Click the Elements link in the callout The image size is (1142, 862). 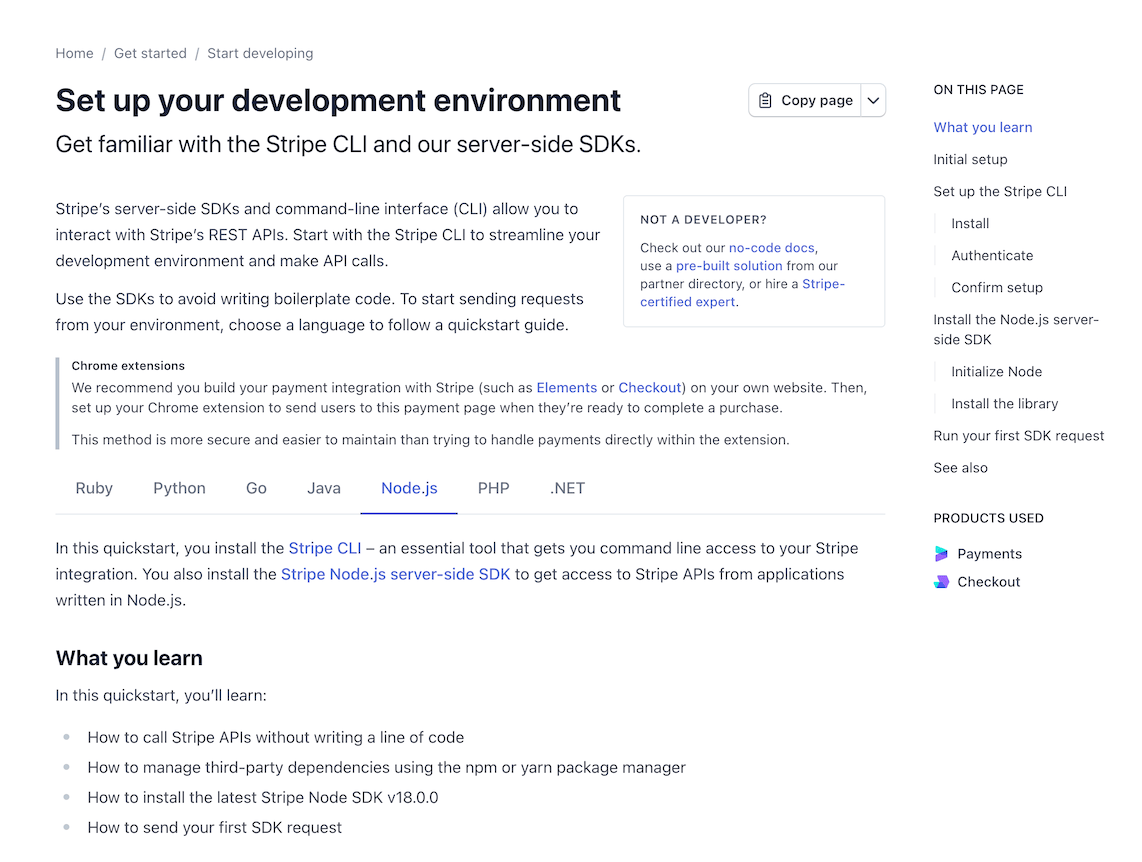coord(566,387)
